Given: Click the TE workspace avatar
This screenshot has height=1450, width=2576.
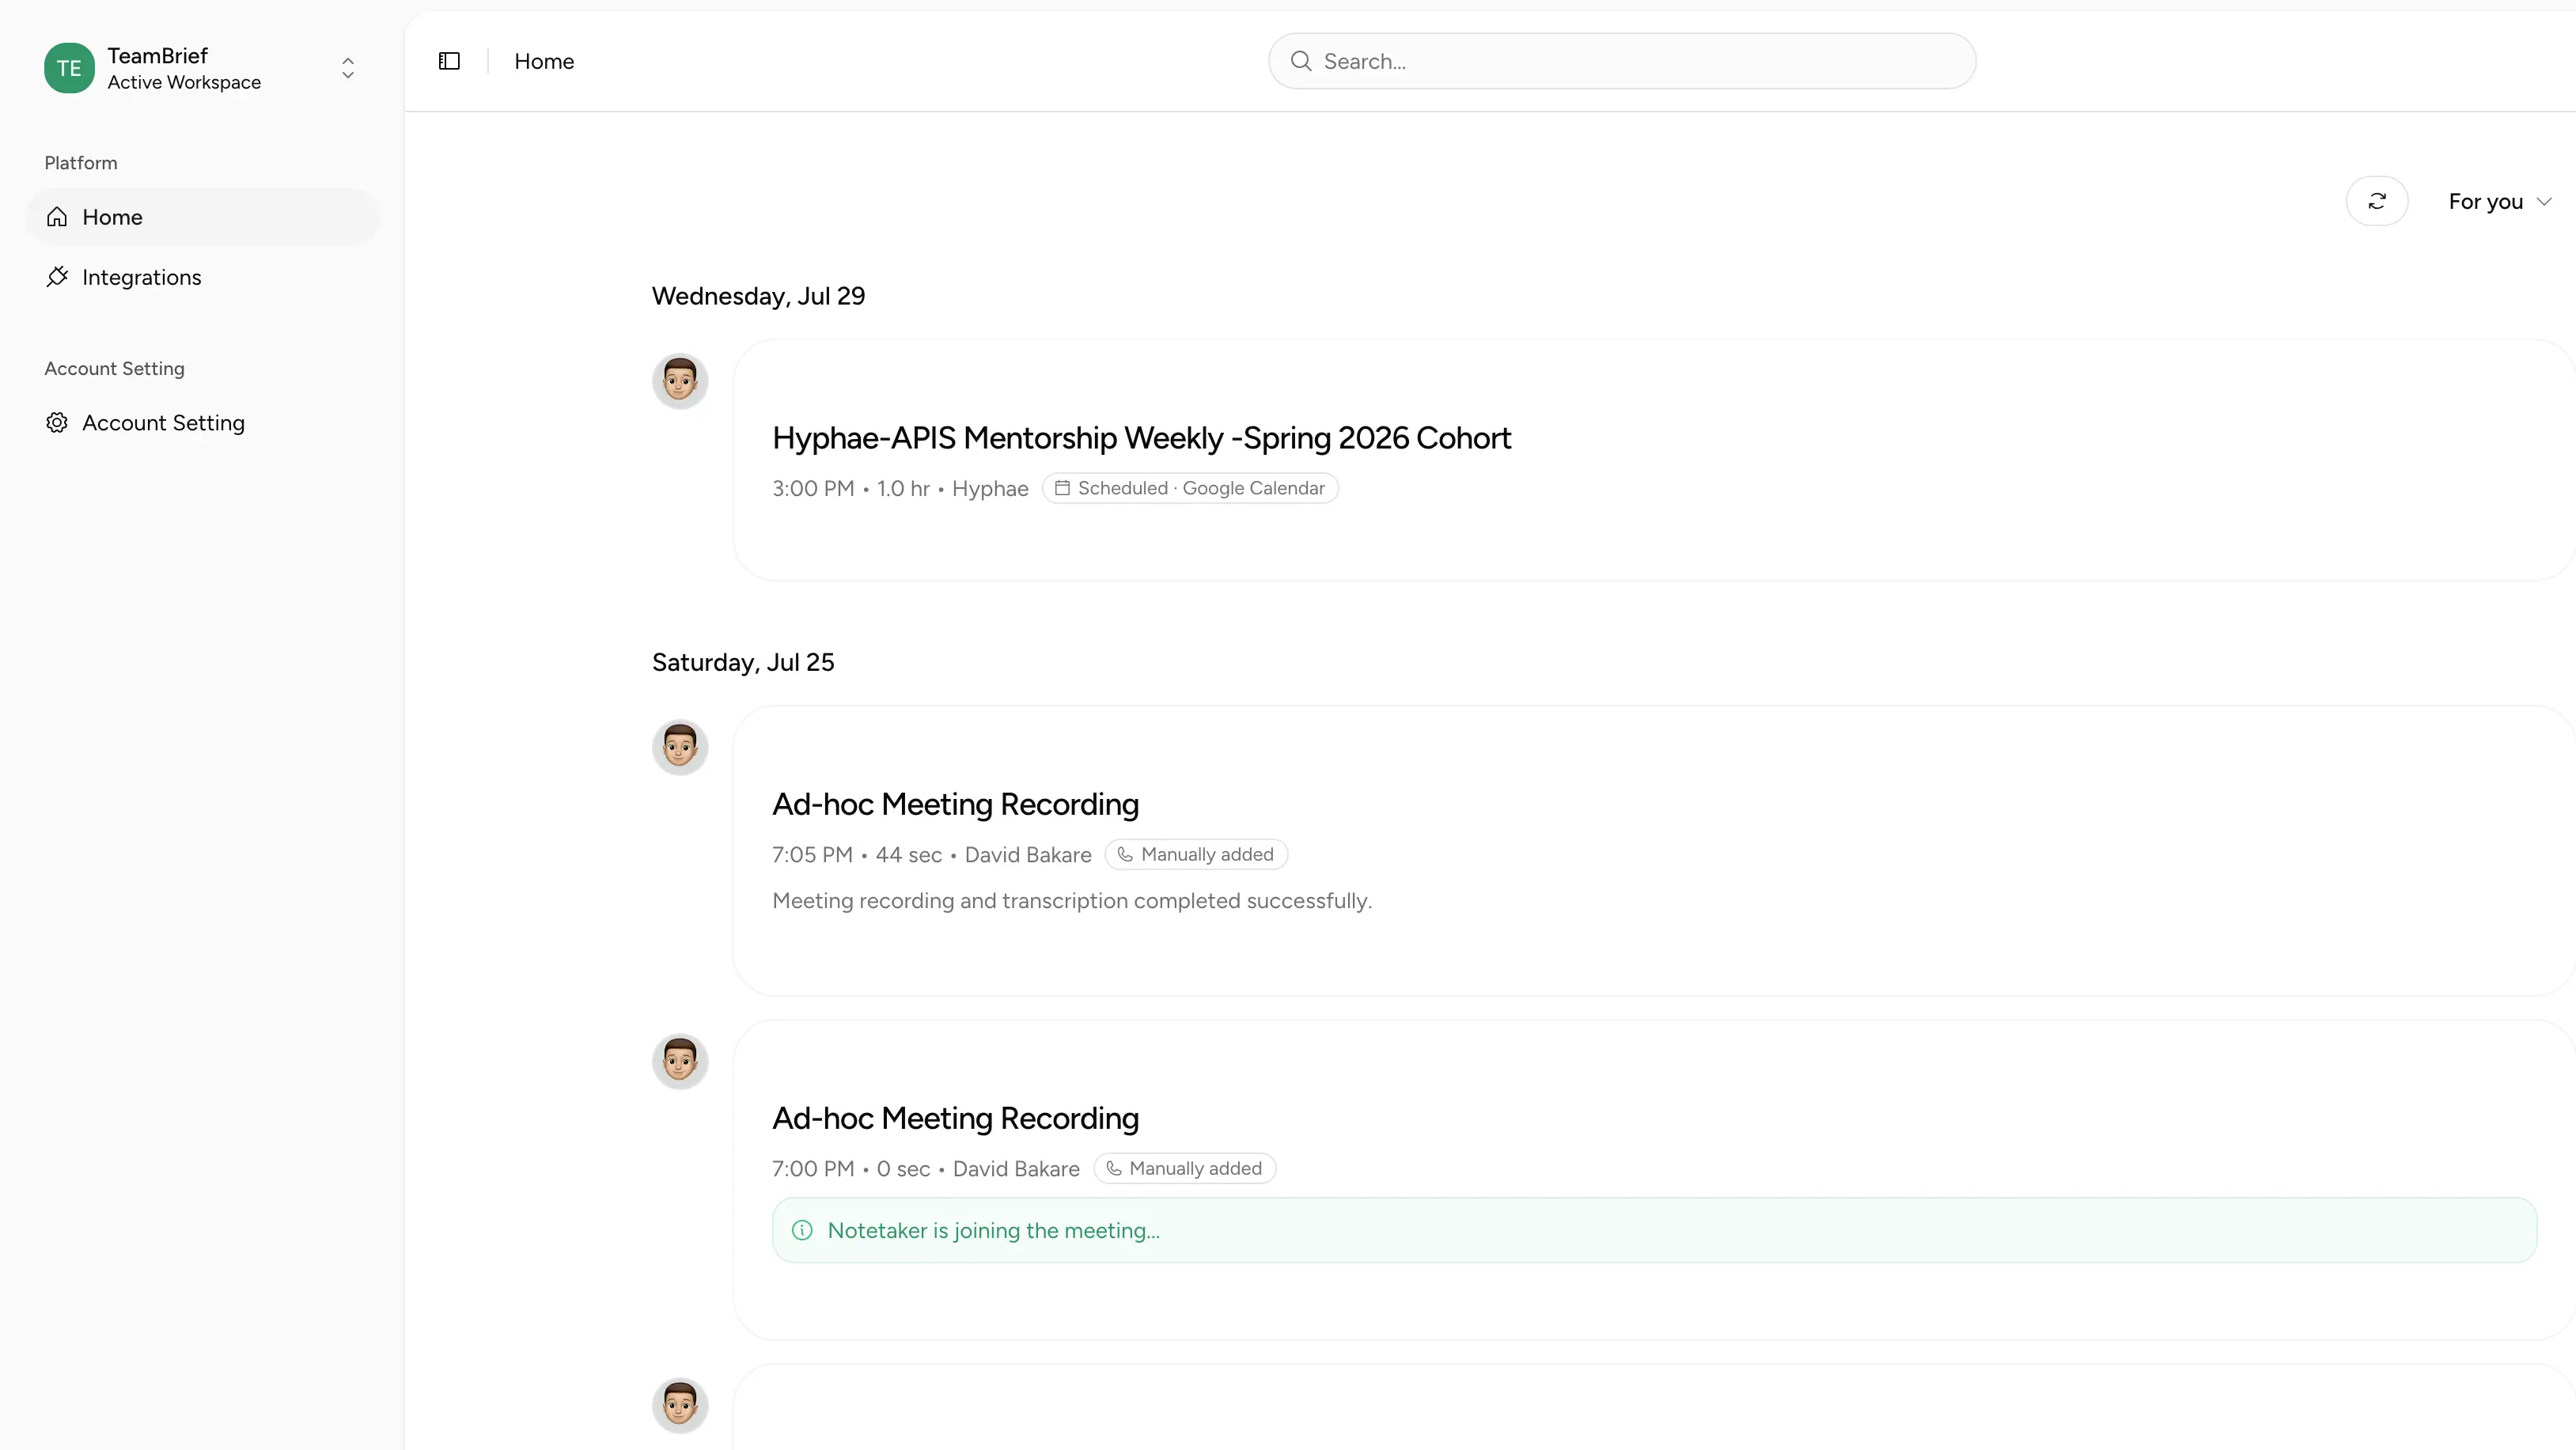Looking at the screenshot, I should click(x=69, y=68).
